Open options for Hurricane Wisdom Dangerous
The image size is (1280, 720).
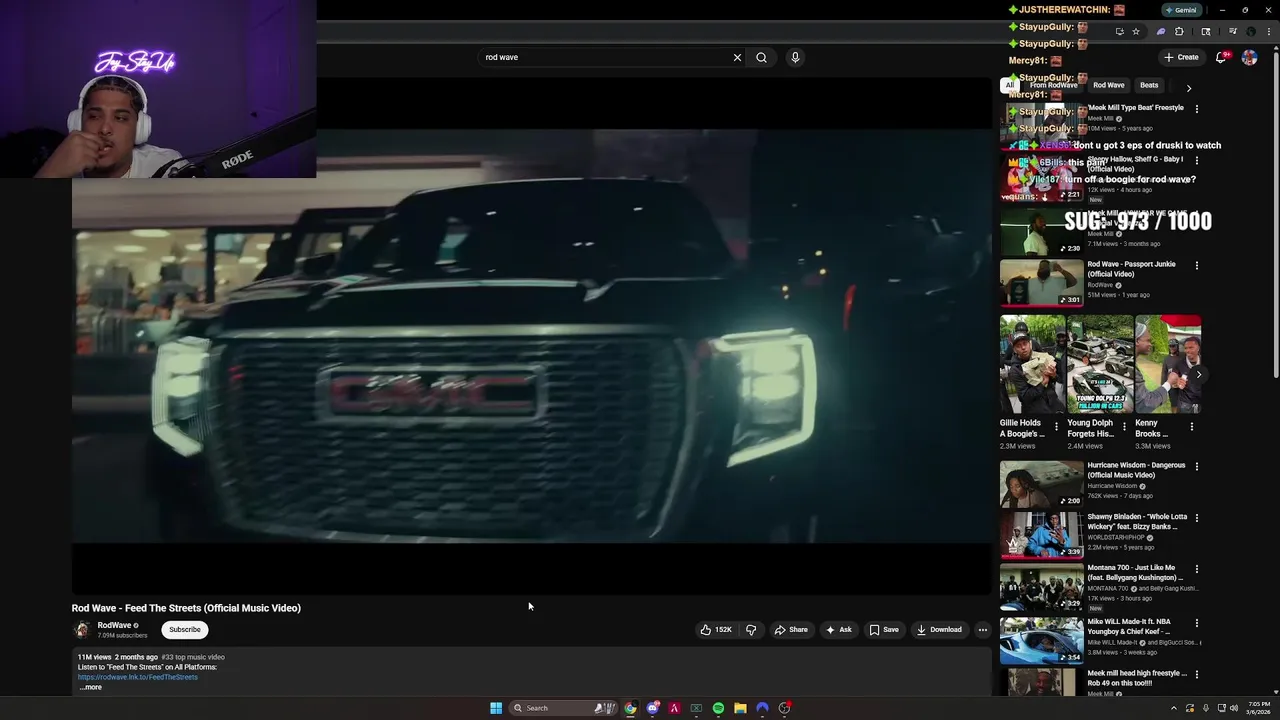tap(1197, 467)
